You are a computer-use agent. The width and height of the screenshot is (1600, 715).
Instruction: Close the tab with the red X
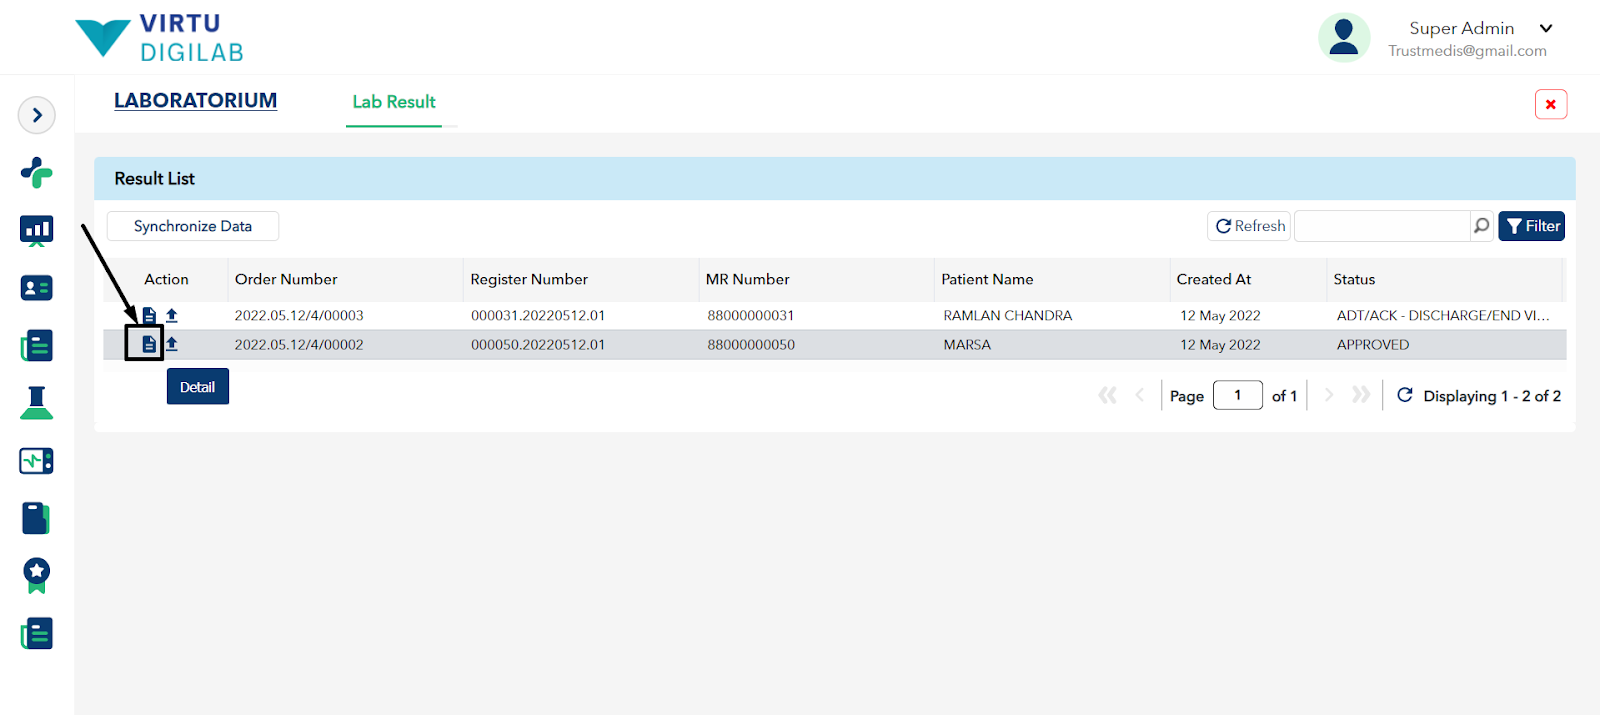1551,104
